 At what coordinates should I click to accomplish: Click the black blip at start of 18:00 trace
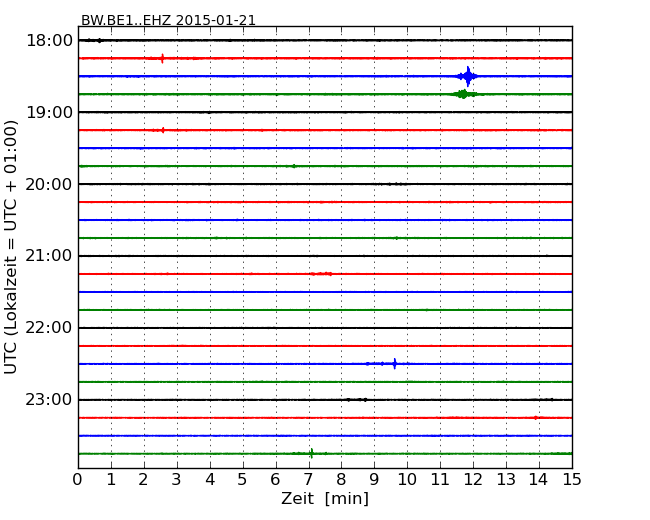pos(99,40)
